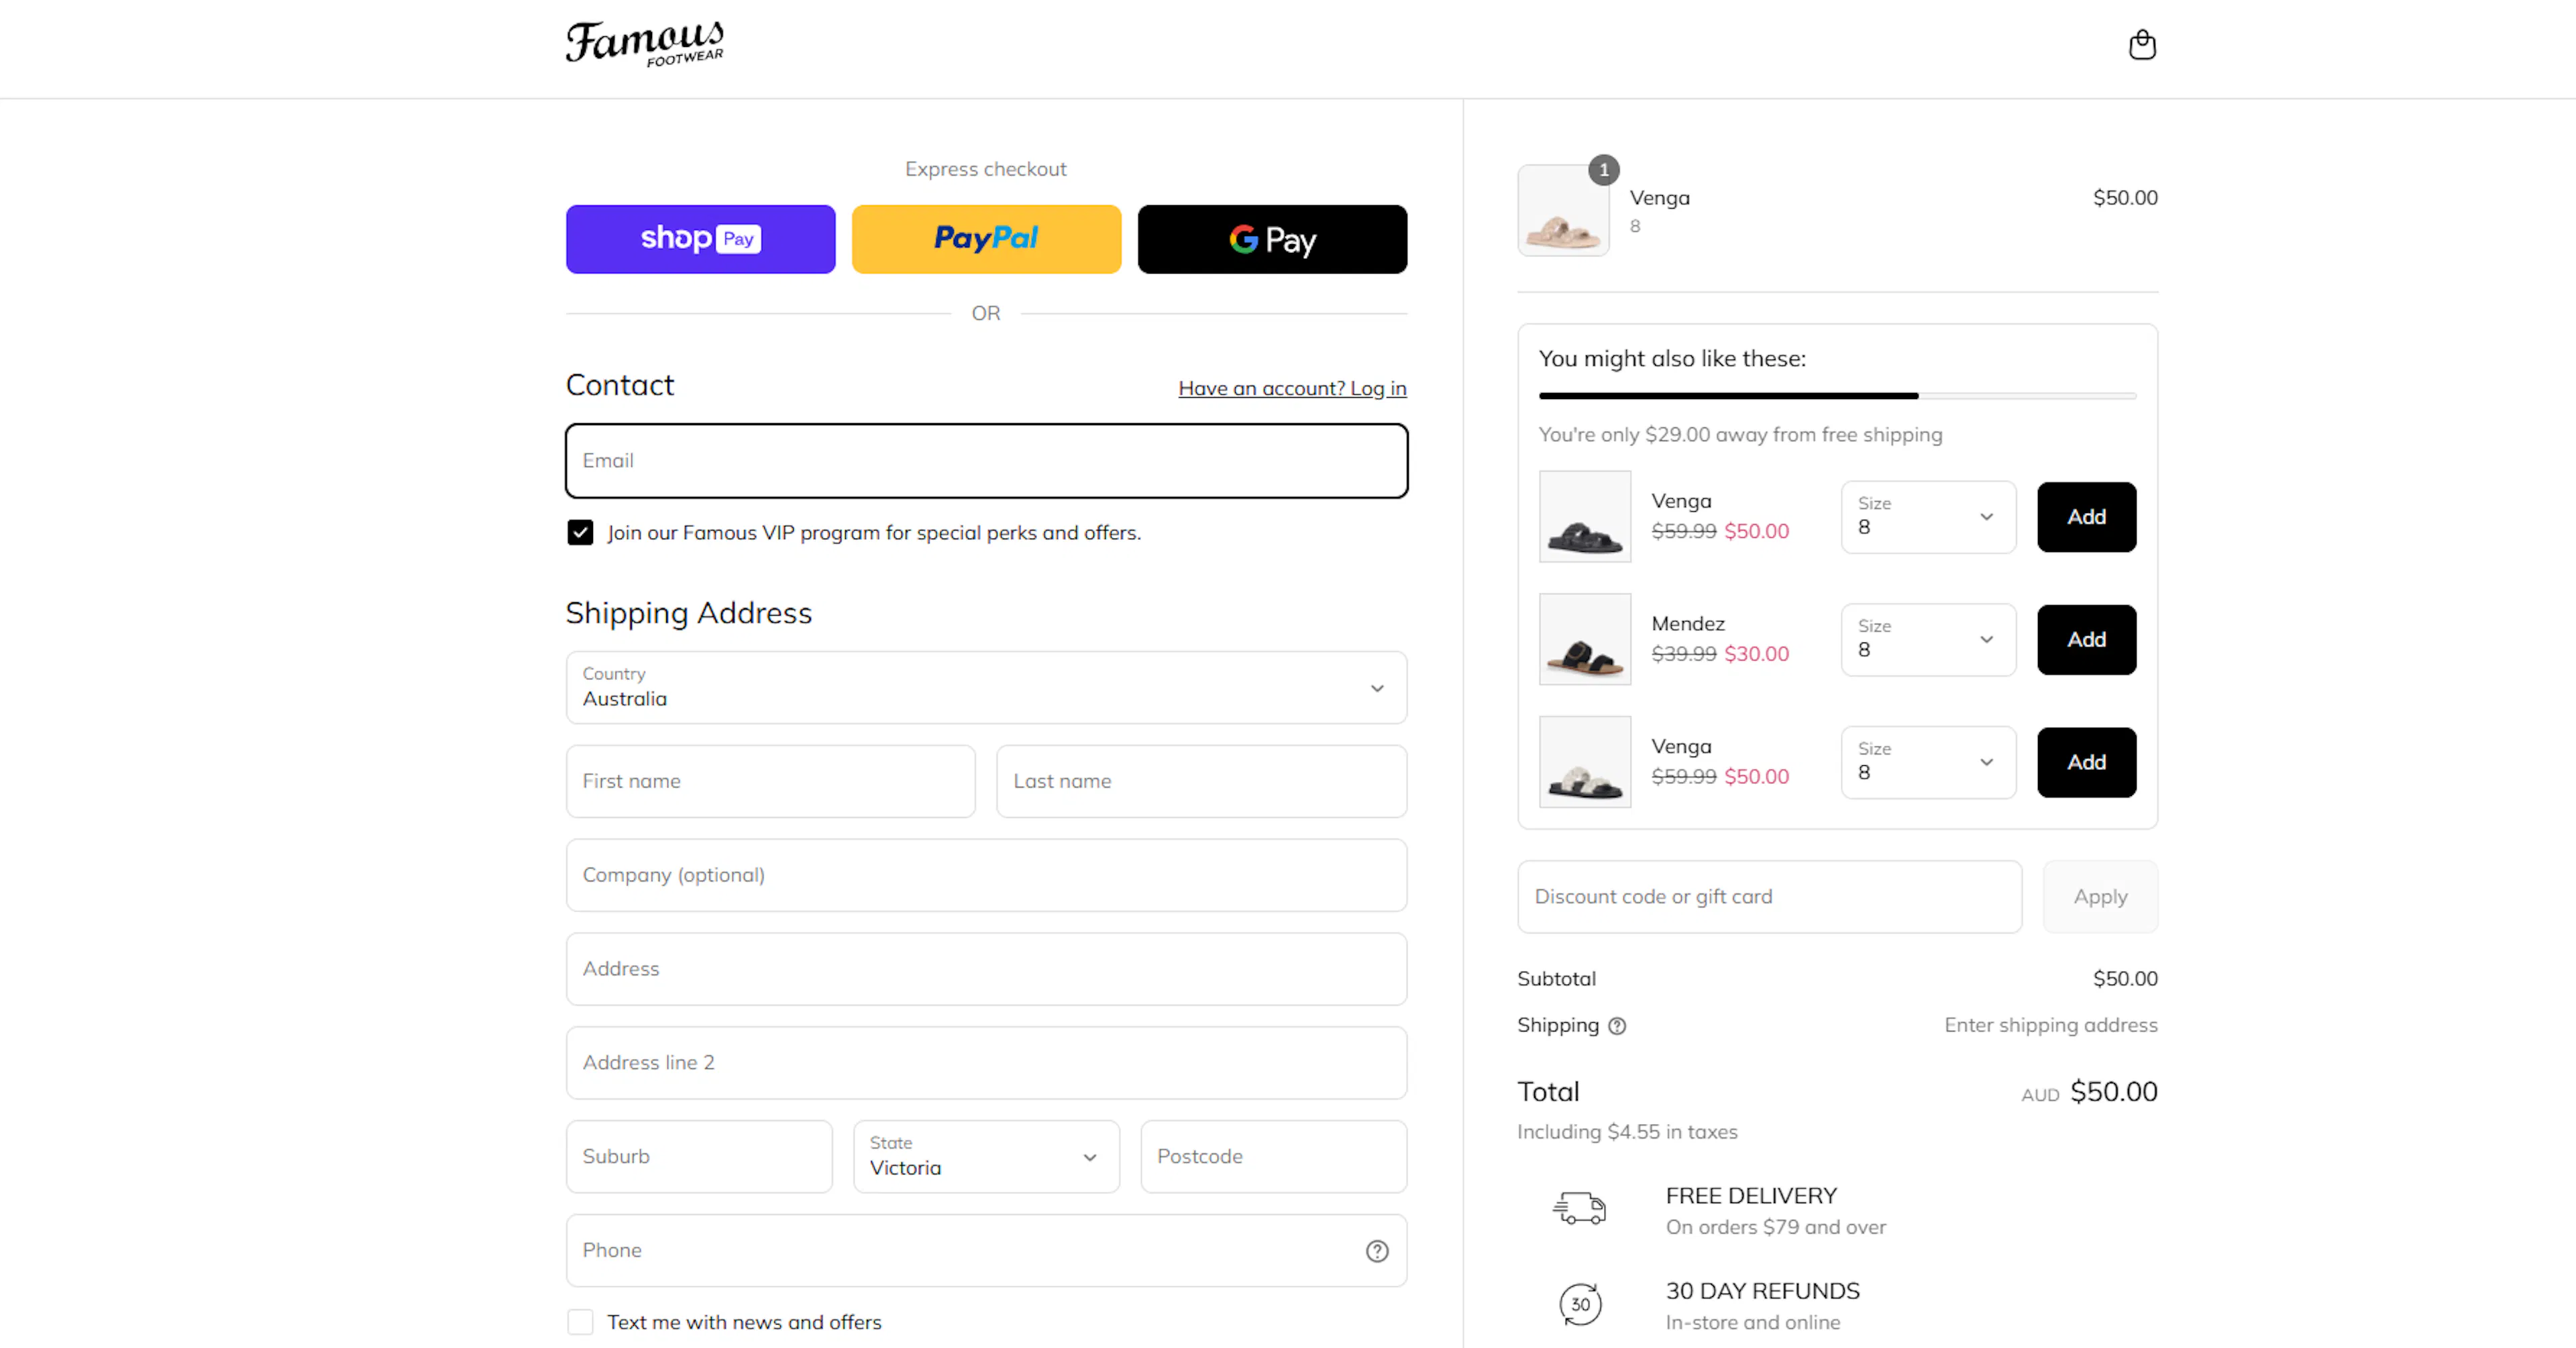Click the Postcode field
2576x1348 pixels.
[1273, 1157]
